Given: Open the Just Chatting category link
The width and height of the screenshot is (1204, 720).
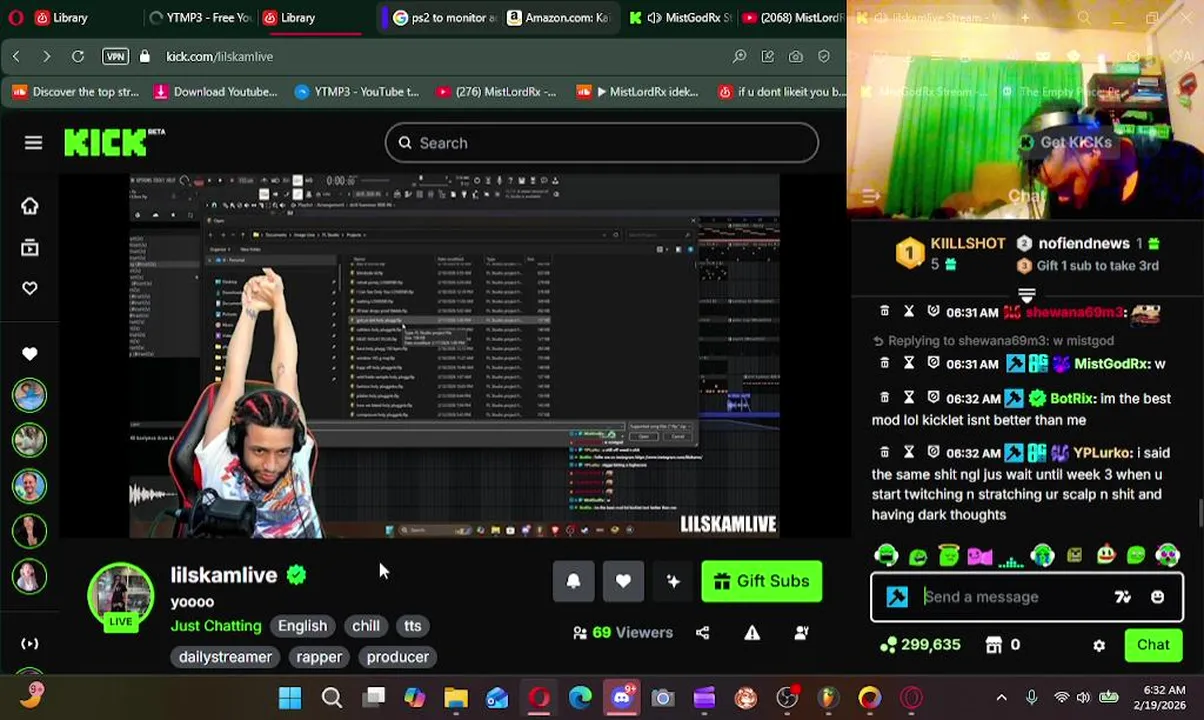Looking at the screenshot, I should 216,626.
